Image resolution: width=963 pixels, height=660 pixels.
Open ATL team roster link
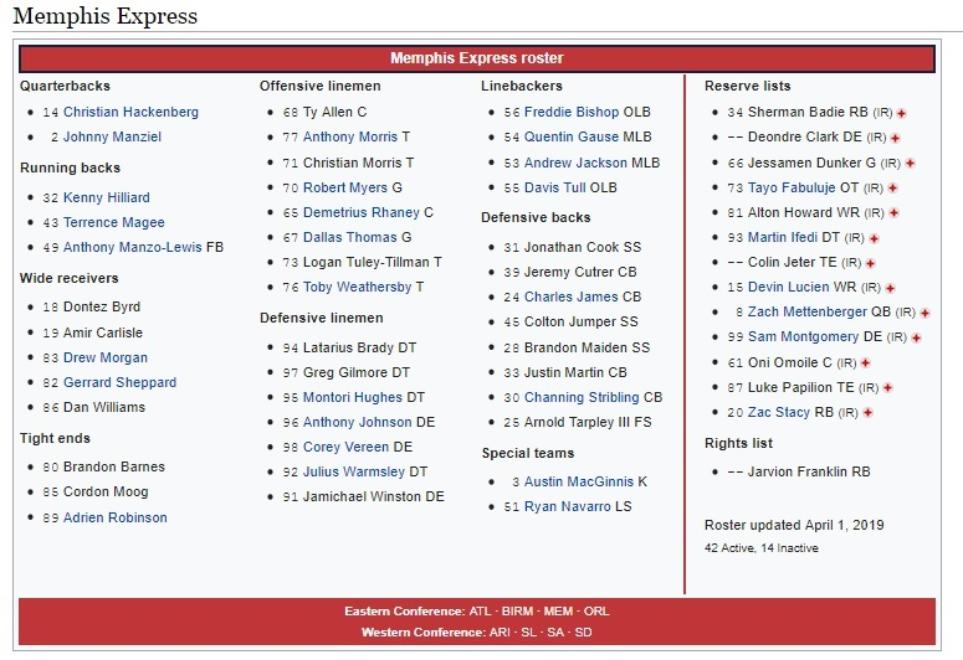480,611
